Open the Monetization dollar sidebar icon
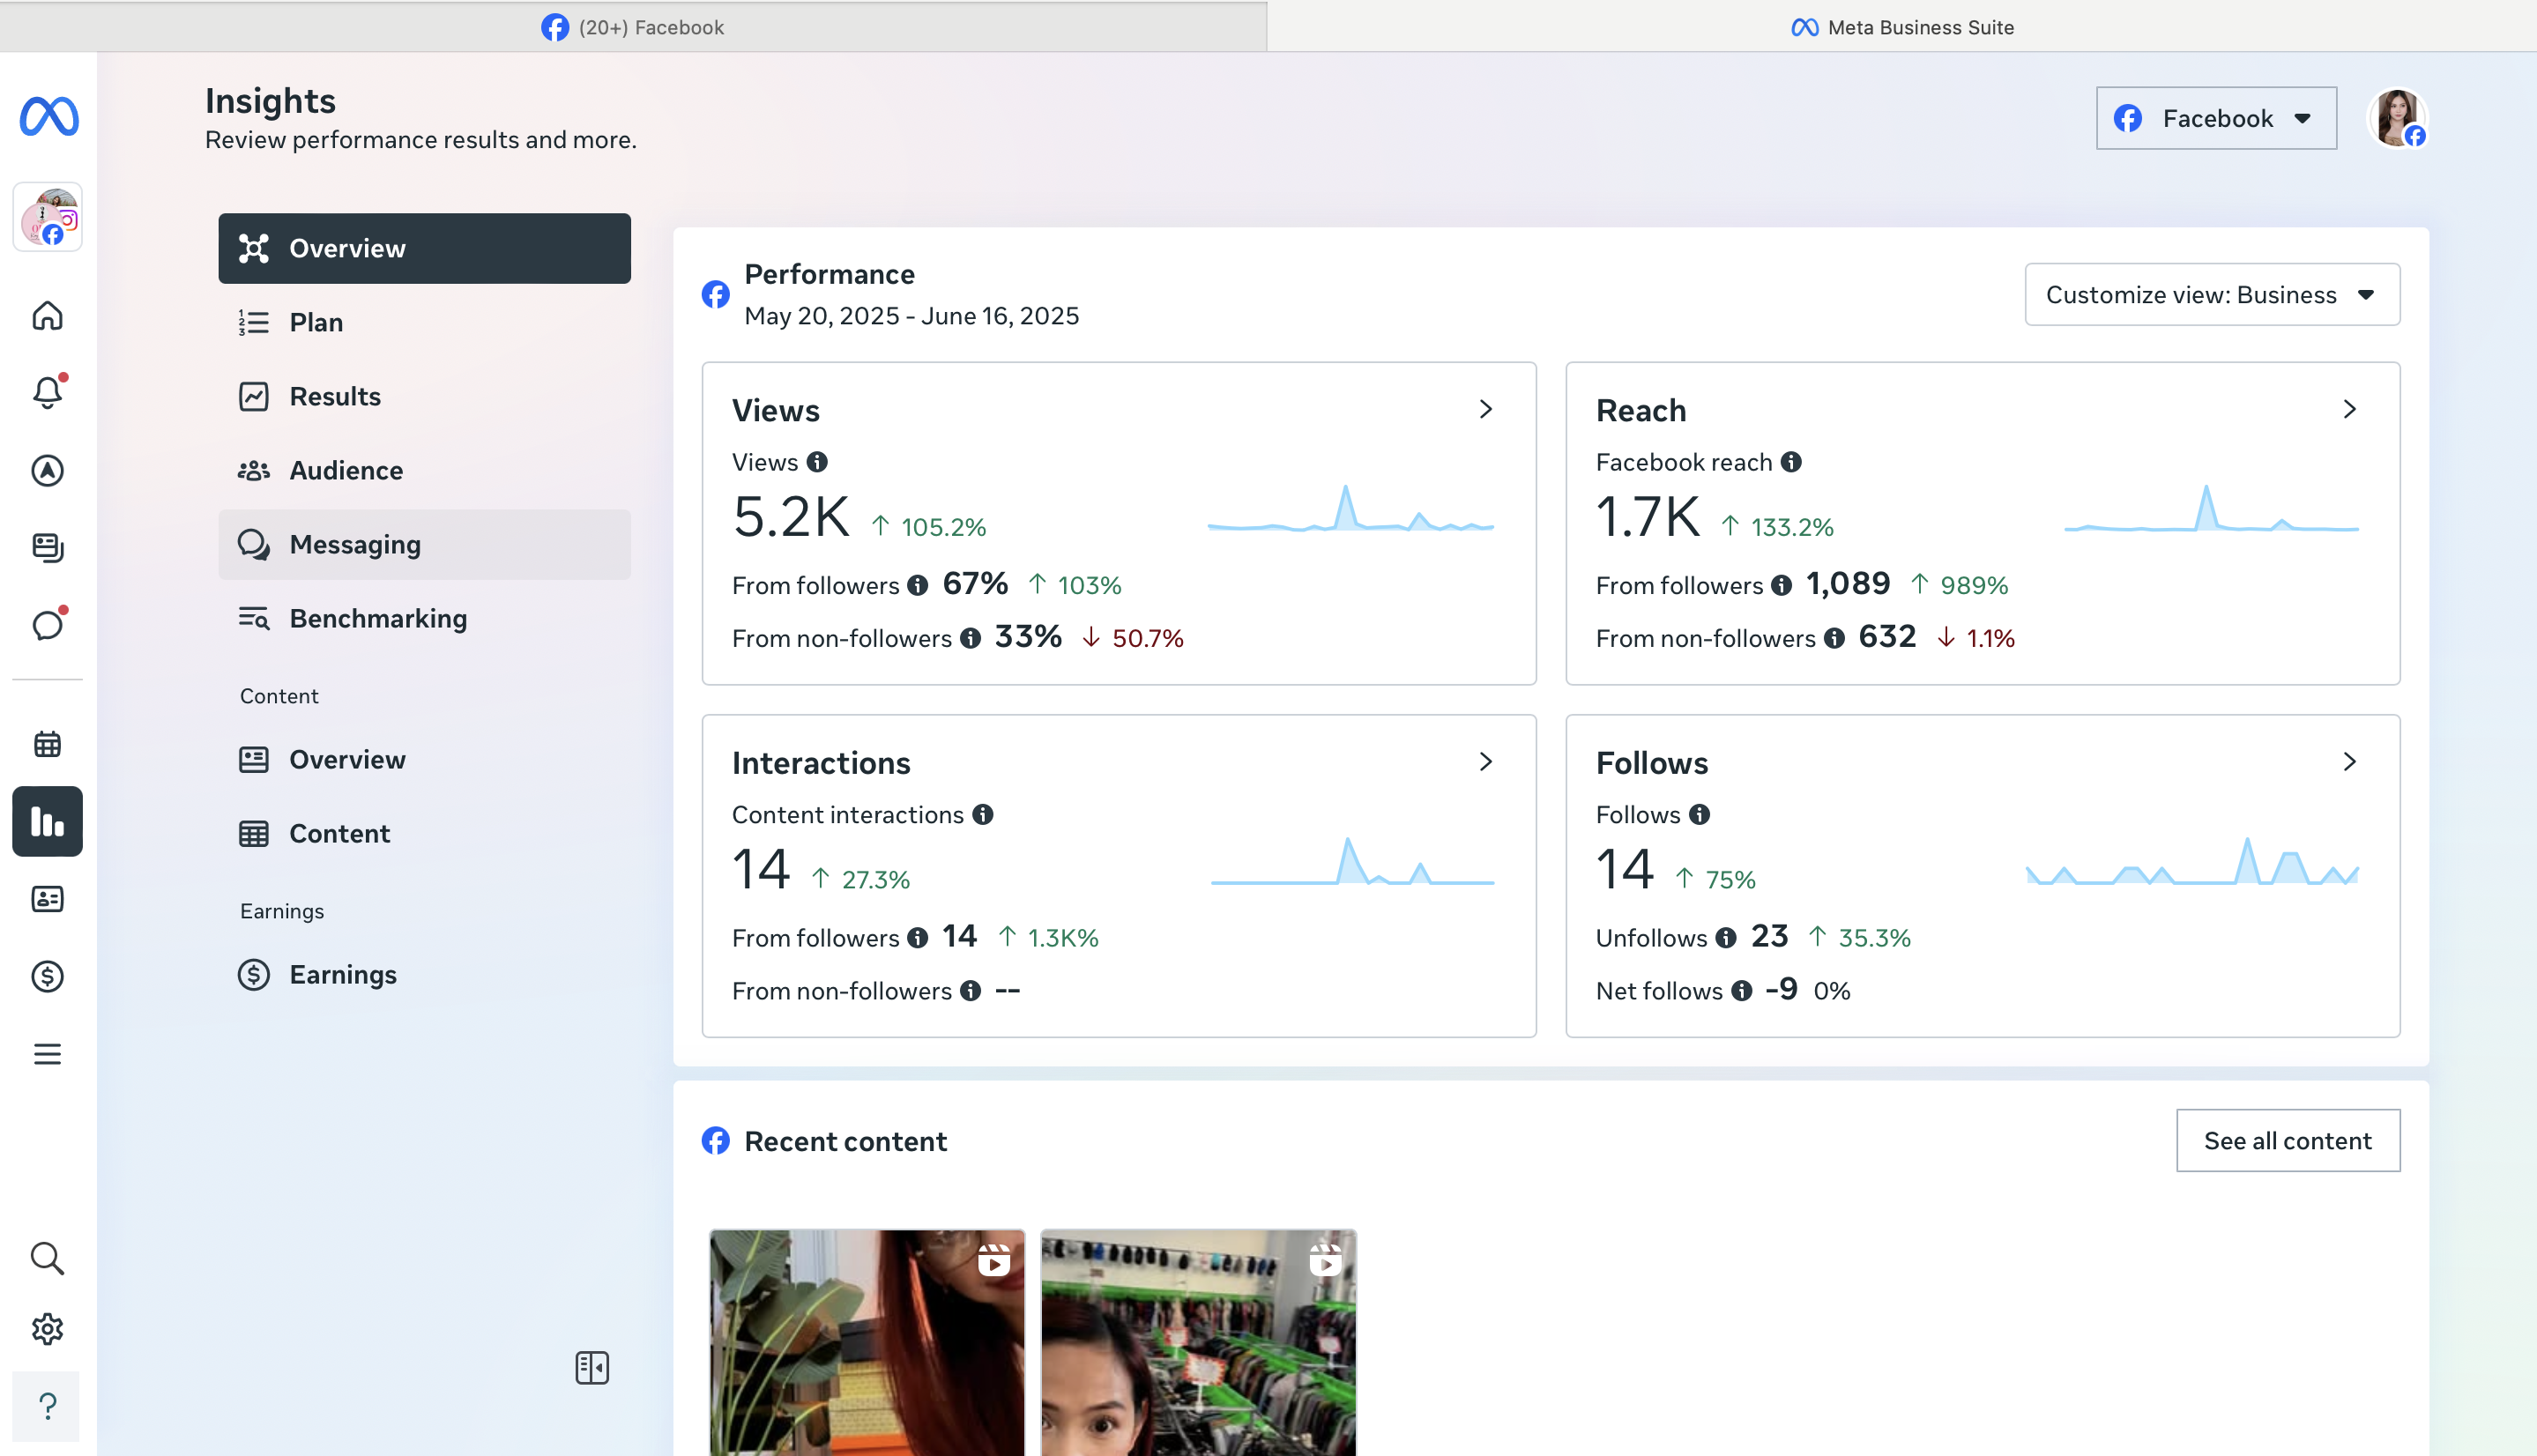The width and height of the screenshot is (2537, 1456). point(47,976)
